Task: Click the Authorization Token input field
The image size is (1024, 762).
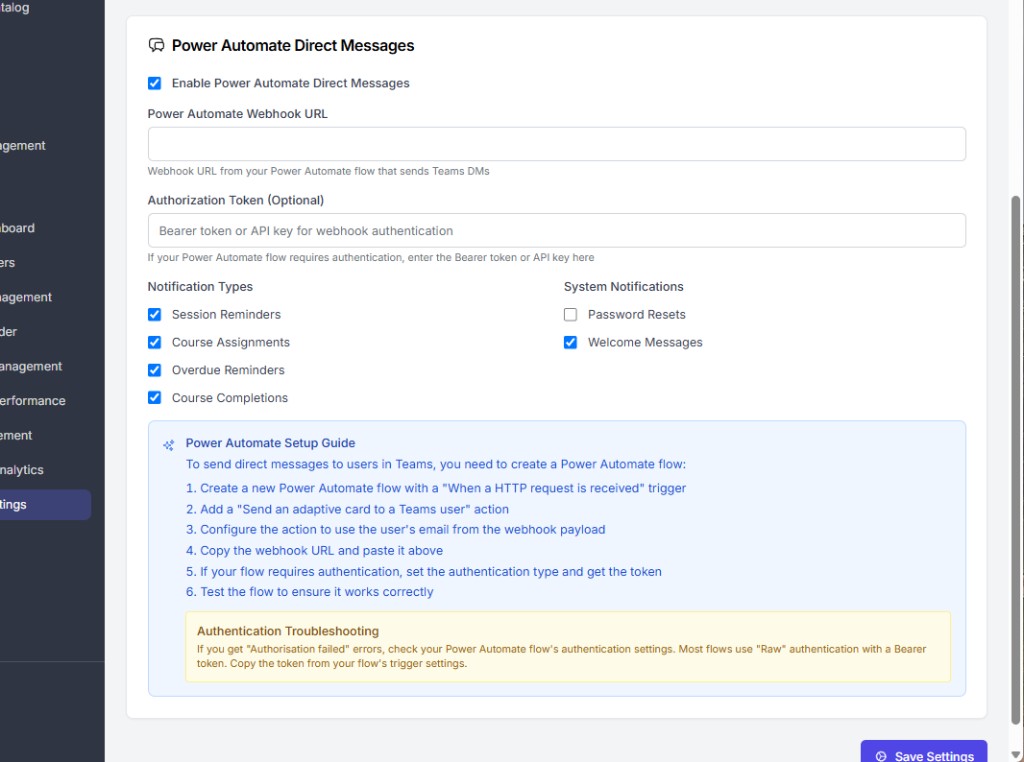Action: click(x=556, y=230)
